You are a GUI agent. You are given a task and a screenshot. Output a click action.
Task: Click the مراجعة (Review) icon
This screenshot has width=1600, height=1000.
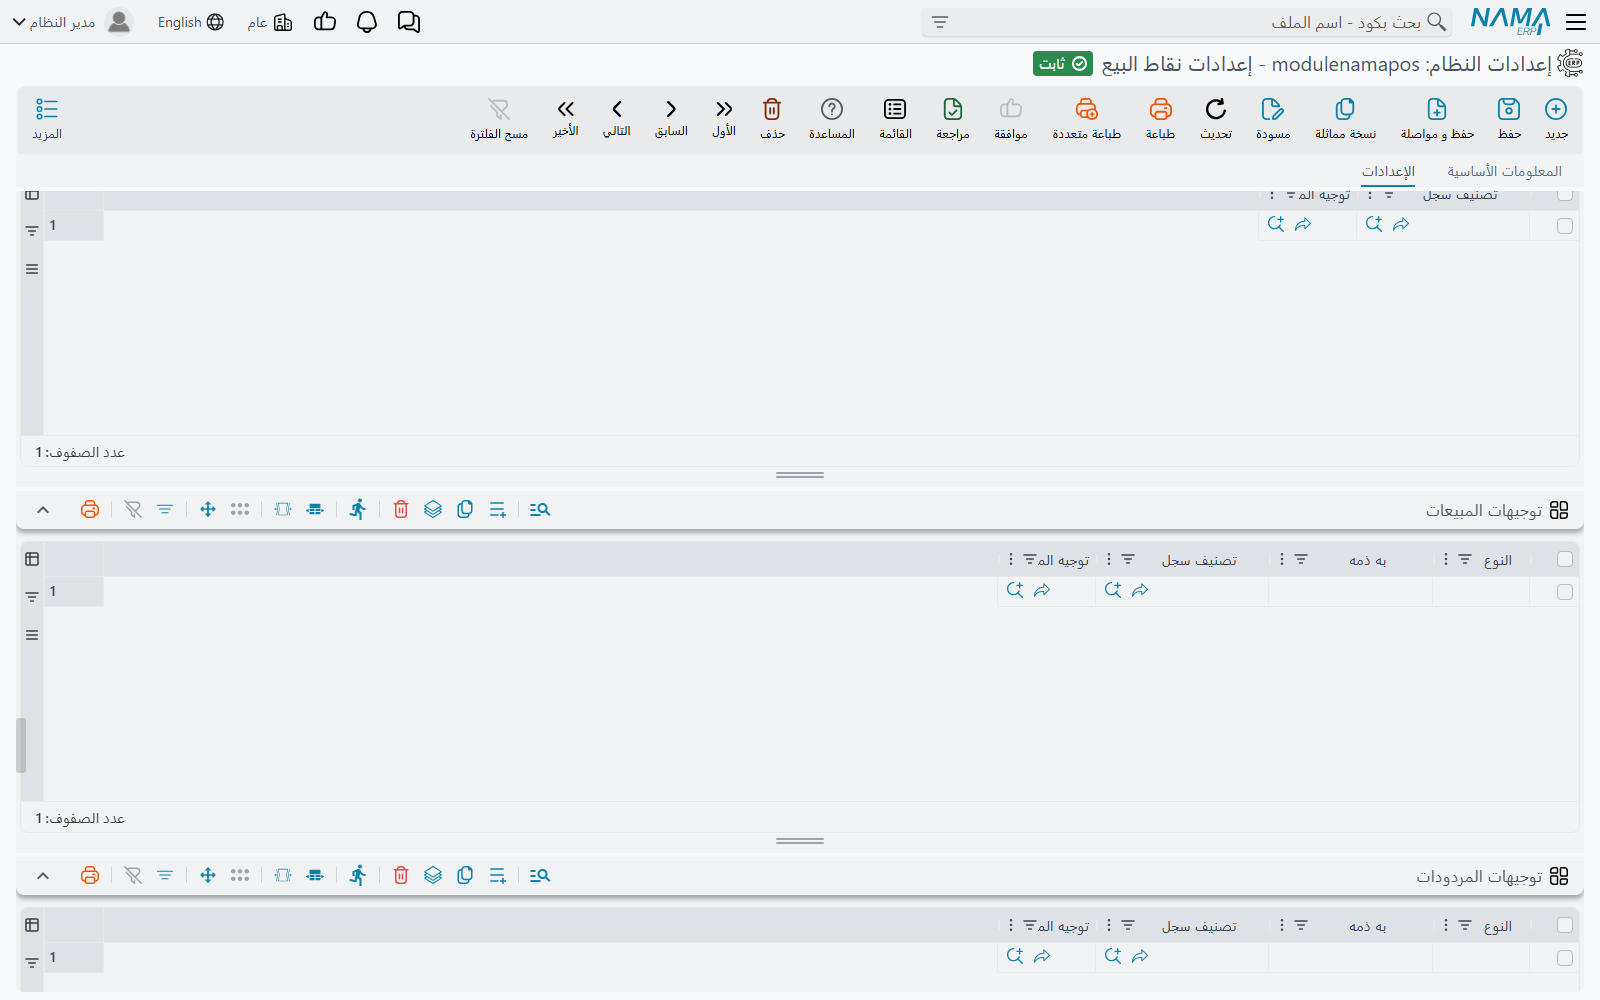[953, 109]
